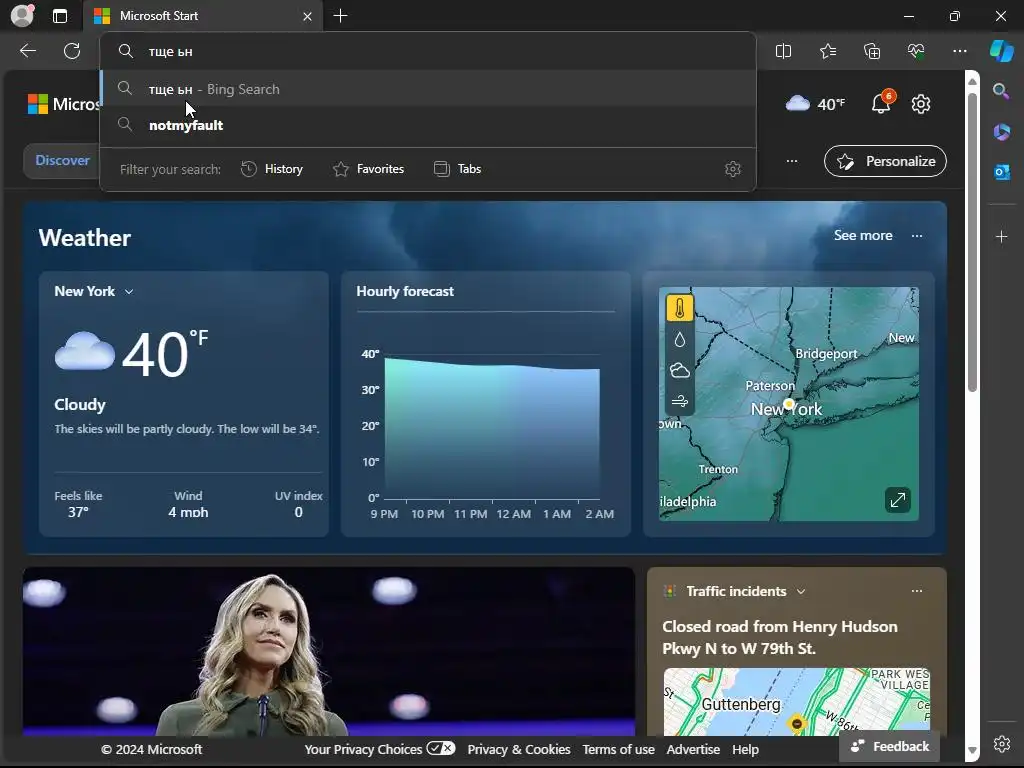This screenshot has width=1024, height=768.
Task: Open sidebar settings gear at bottom
Action: [1001, 744]
